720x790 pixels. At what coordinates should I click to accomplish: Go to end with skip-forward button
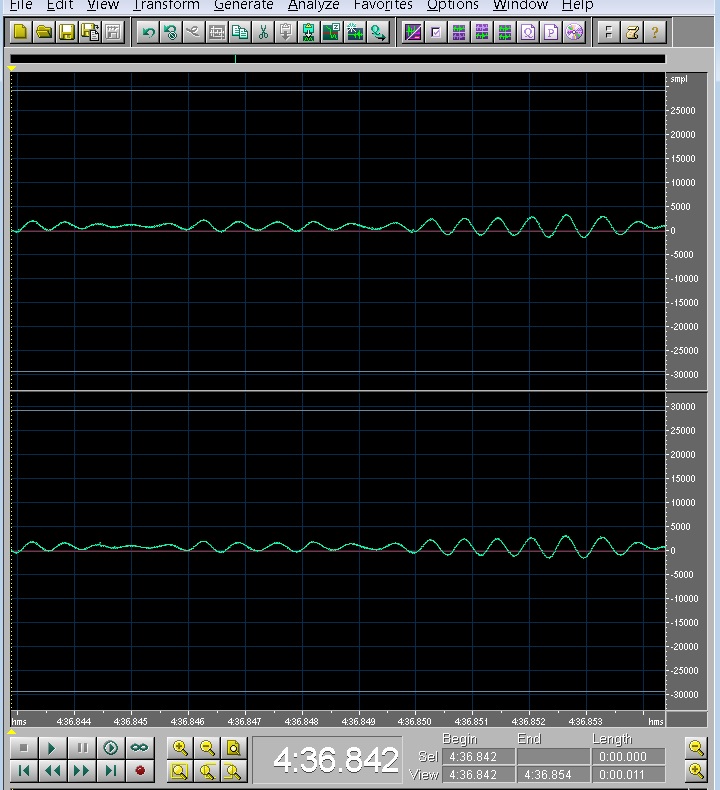pos(111,770)
